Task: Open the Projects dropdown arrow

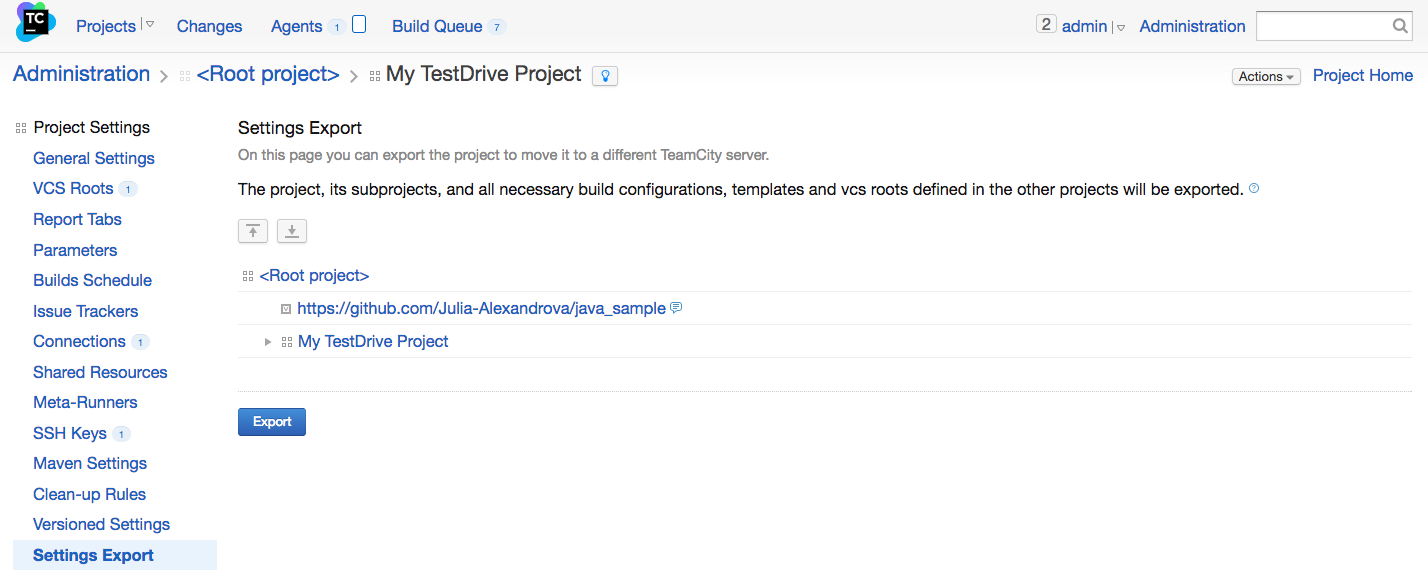Action: pyautogui.click(x=149, y=25)
